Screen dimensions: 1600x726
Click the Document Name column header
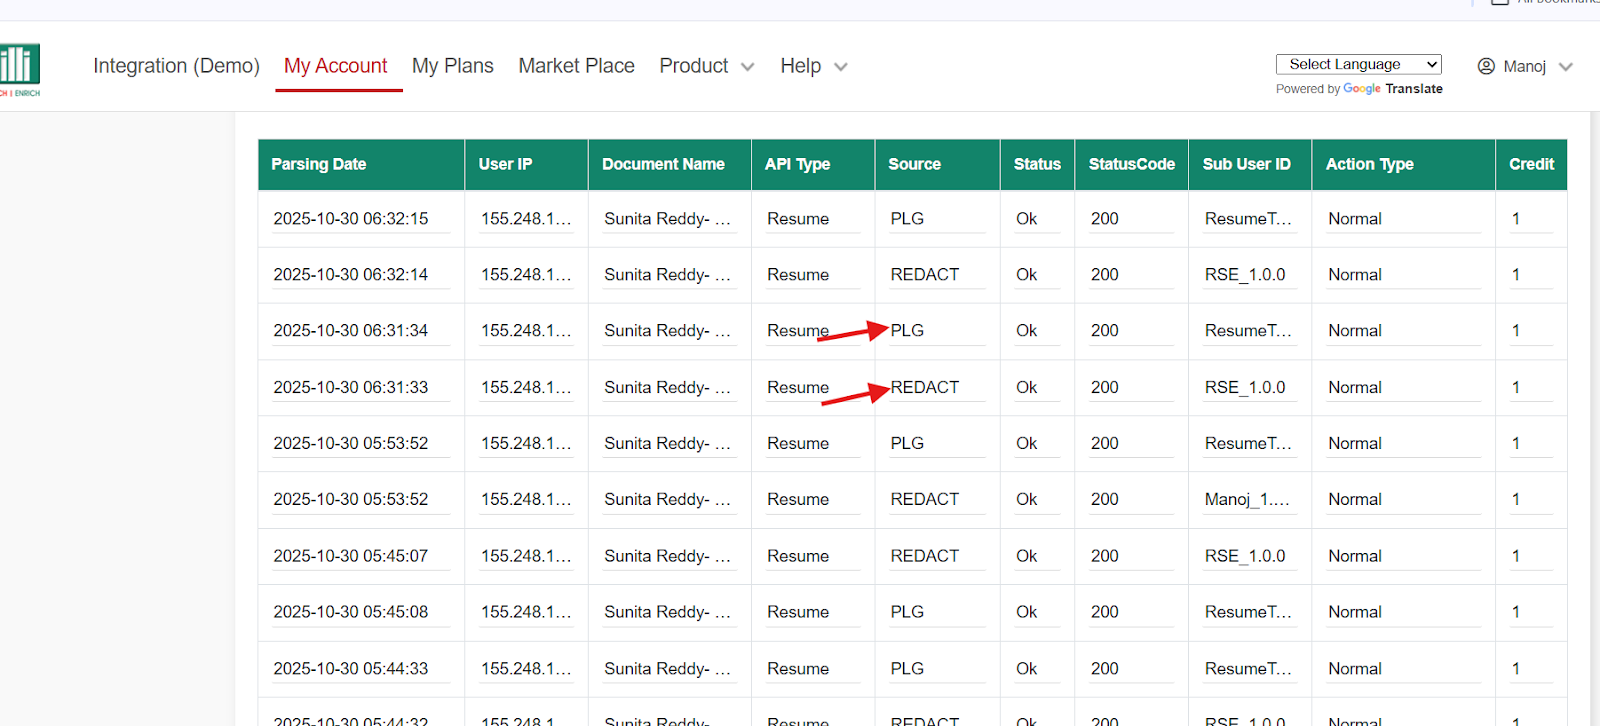[663, 164]
